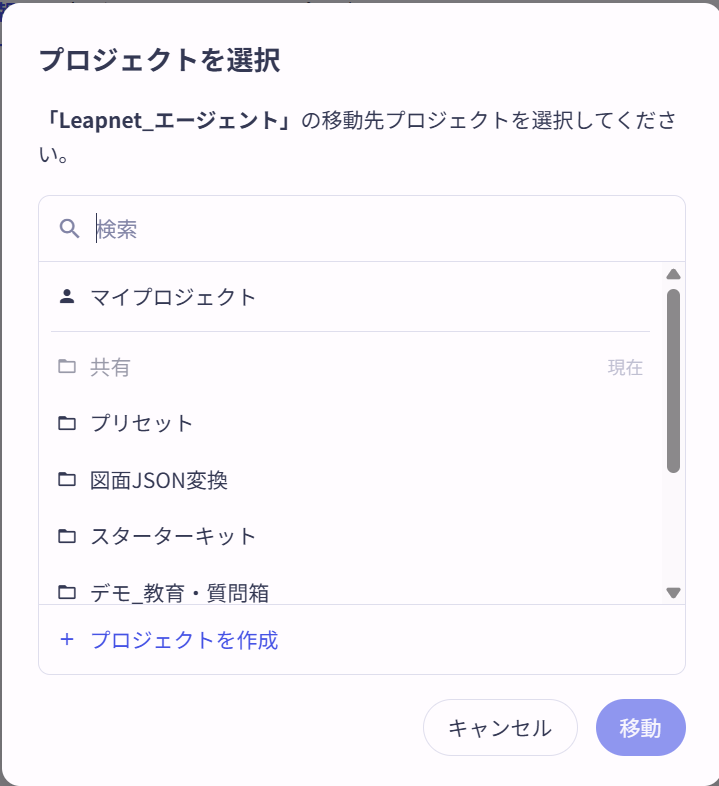Choose the 図面JSON変換 project
Screen dimensions: 719x786
[350, 480]
